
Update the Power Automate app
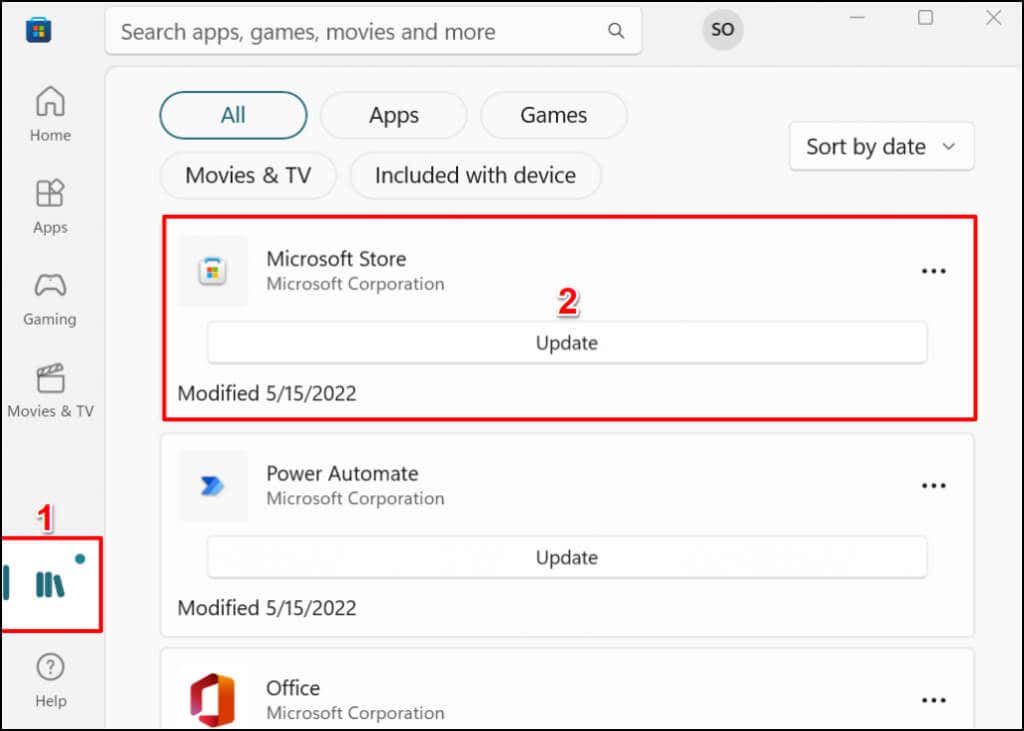pyautogui.click(x=566, y=557)
